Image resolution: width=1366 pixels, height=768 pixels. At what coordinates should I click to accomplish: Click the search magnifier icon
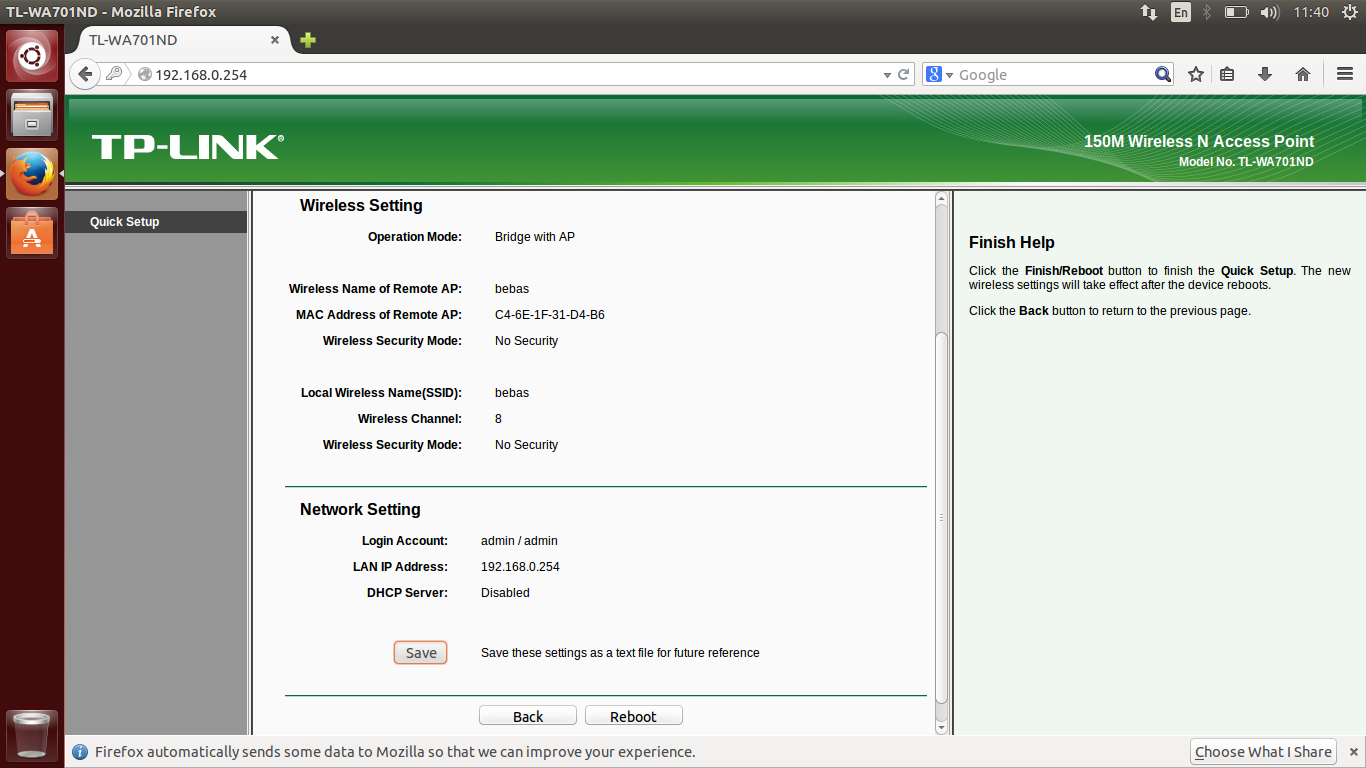coord(1162,74)
